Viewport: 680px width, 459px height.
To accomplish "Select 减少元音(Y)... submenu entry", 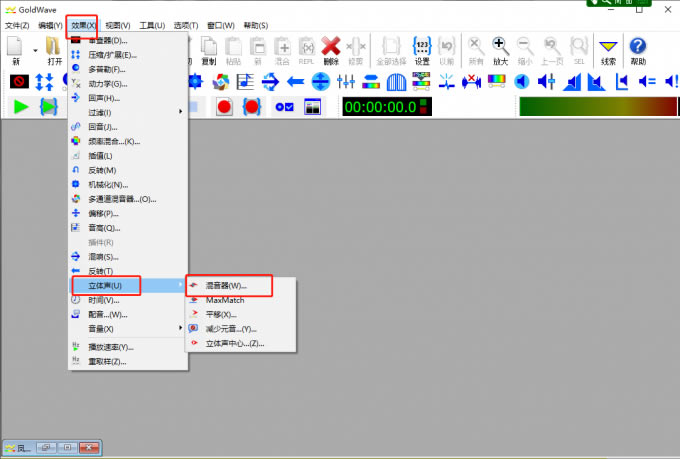I will click(230, 328).
